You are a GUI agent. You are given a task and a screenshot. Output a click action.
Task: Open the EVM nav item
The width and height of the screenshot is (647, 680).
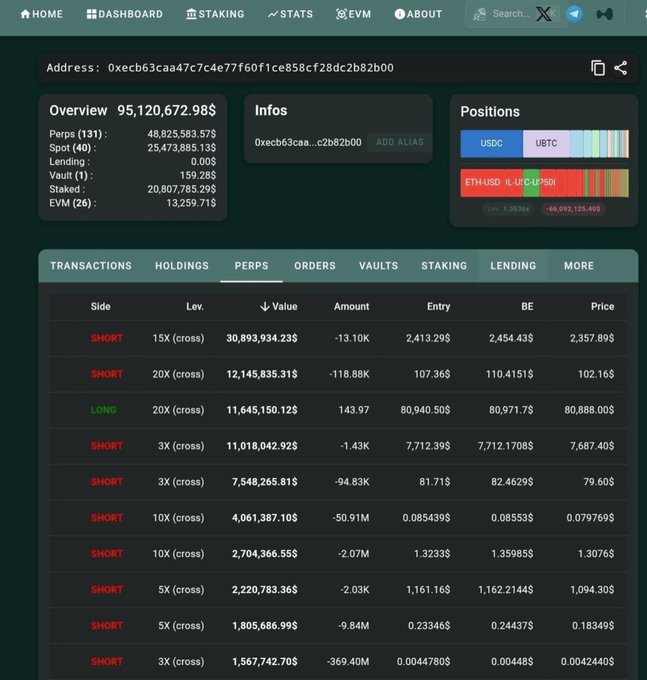[353, 14]
